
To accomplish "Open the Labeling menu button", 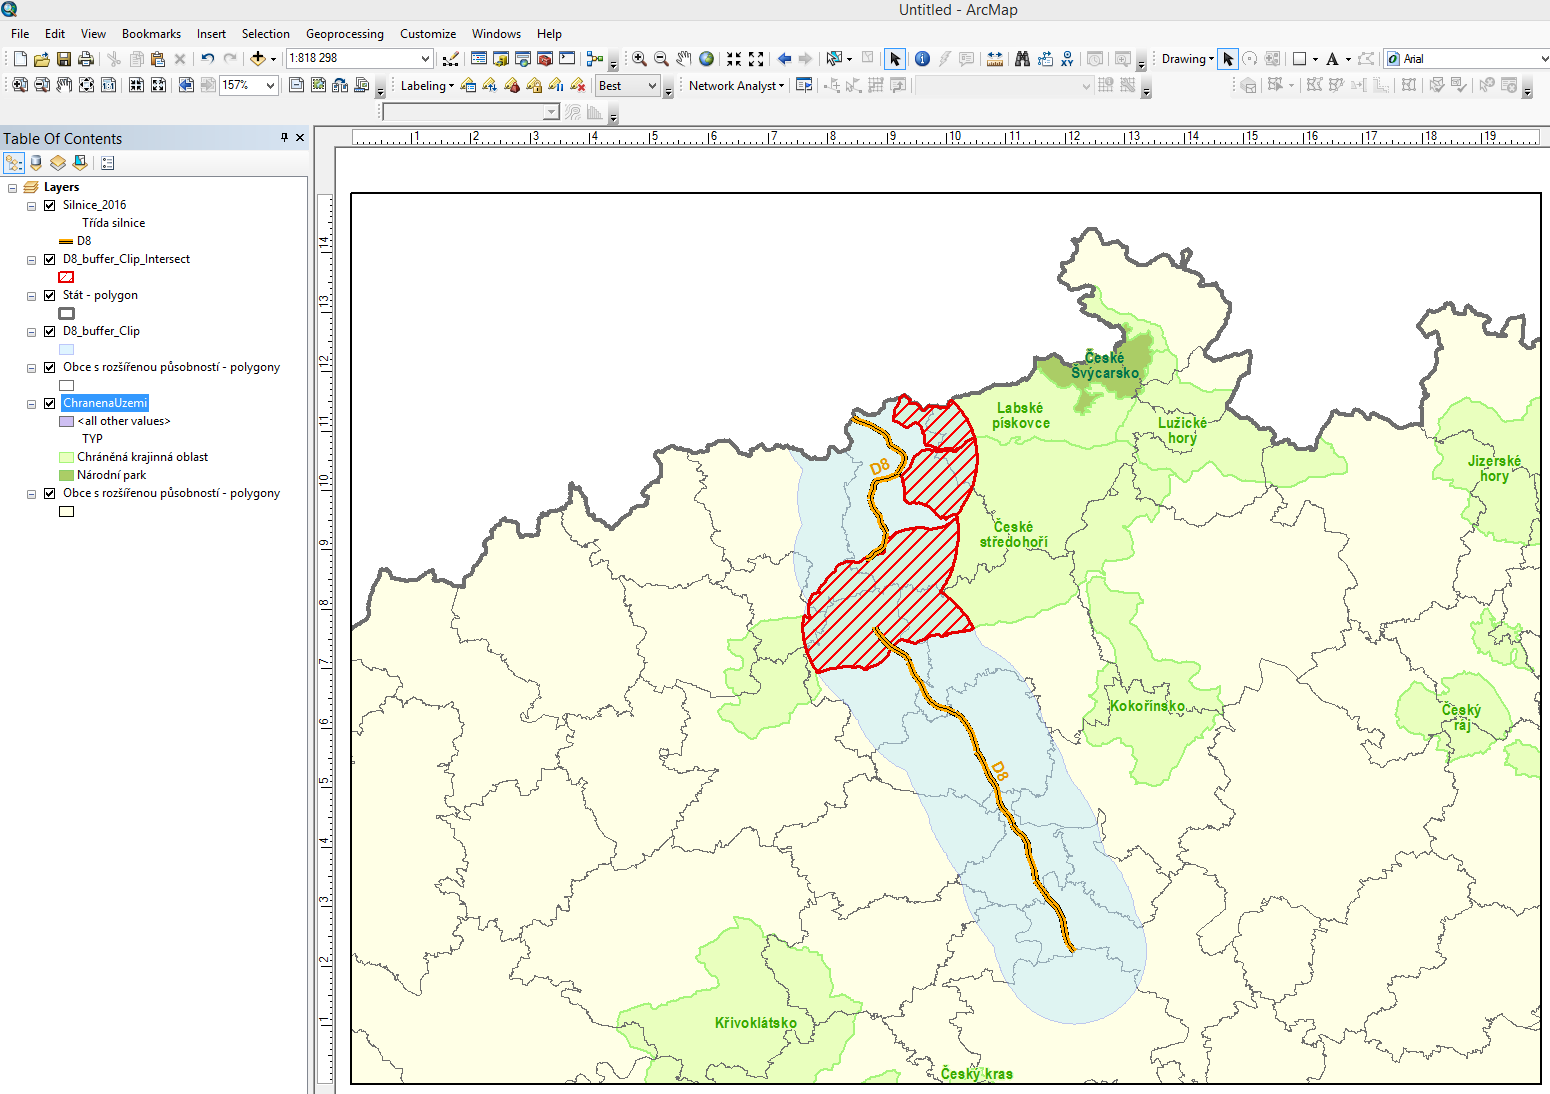I will click(427, 86).
